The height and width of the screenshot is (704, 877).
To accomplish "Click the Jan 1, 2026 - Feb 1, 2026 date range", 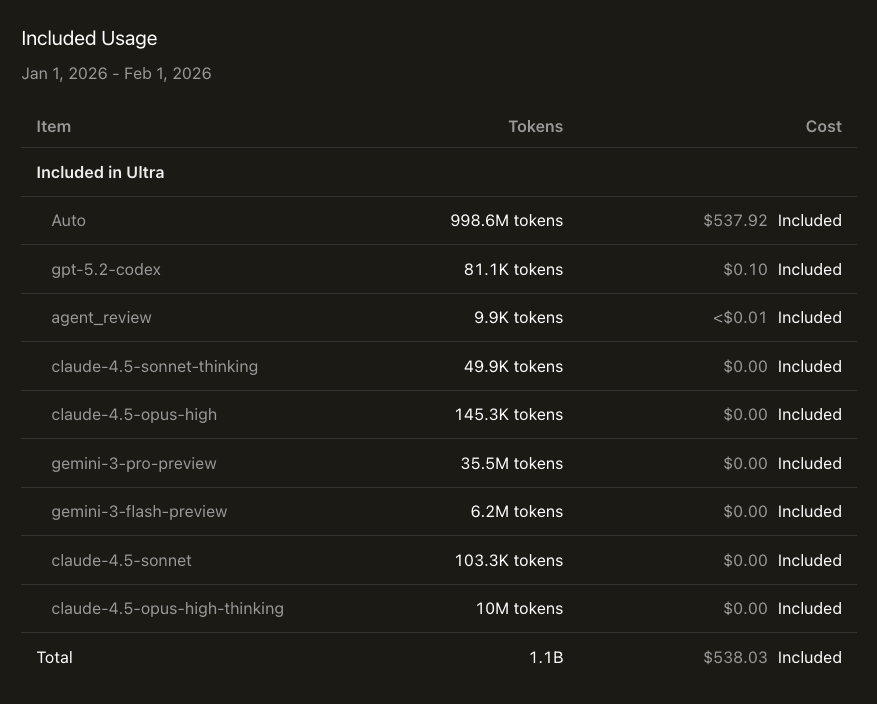I will tap(116, 73).
